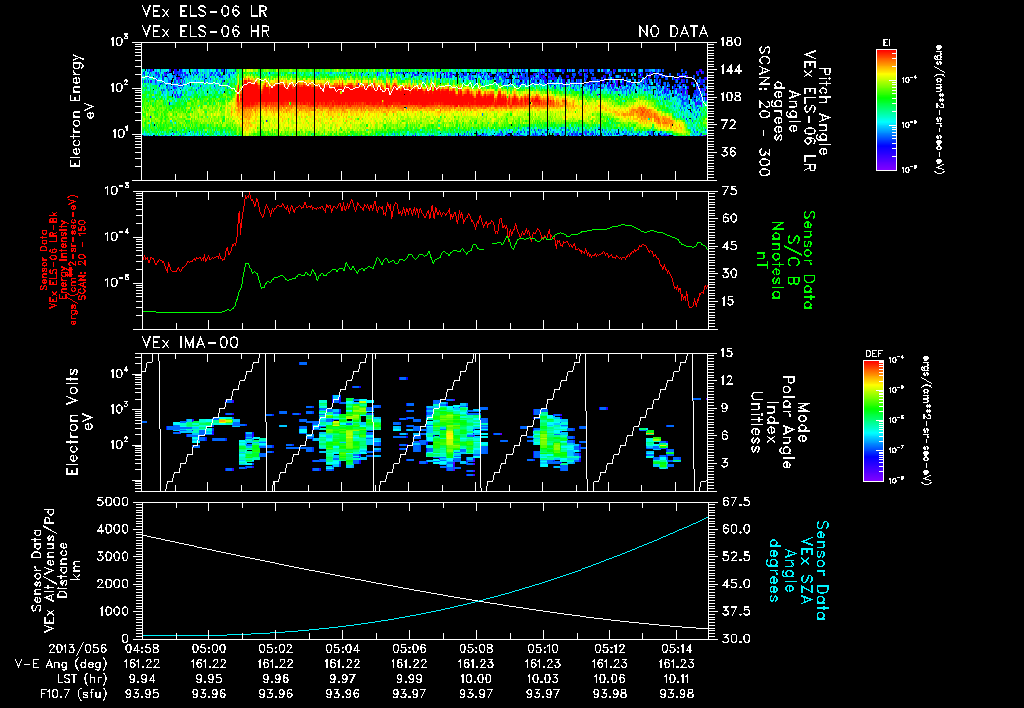The image size is (1024, 708).
Task: Click the 'Electron Energy eV' axis label
Action: (x=82, y=111)
